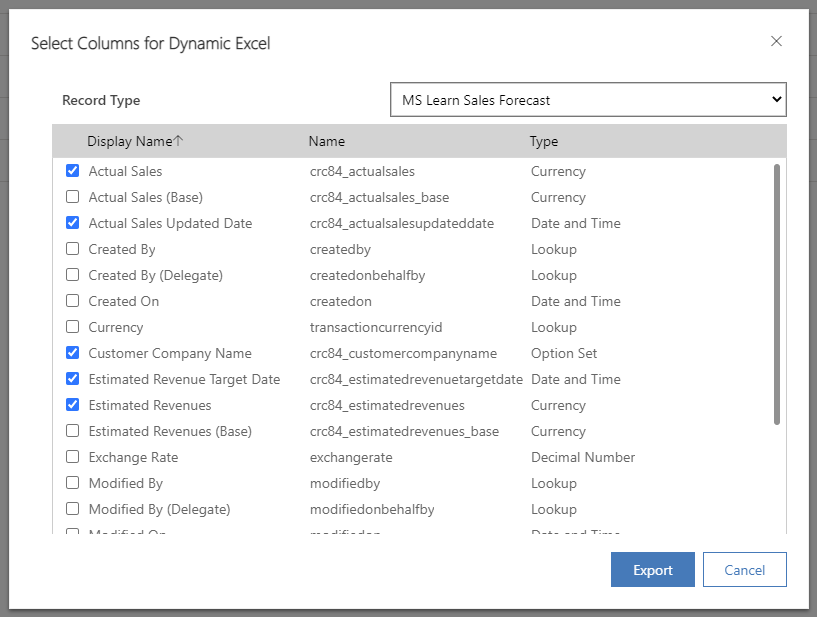Check the Currency column
The image size is (817, 617).
point(72,327)
